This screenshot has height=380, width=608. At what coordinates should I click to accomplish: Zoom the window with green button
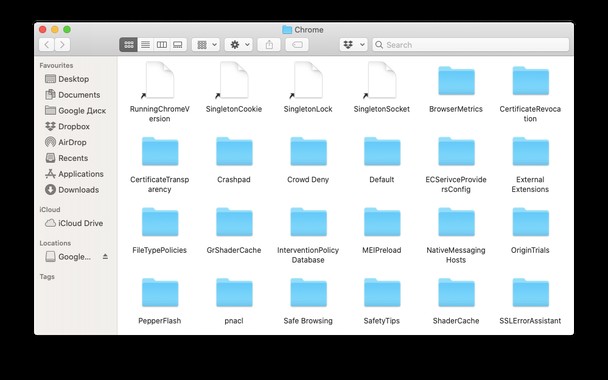(67, 29)
